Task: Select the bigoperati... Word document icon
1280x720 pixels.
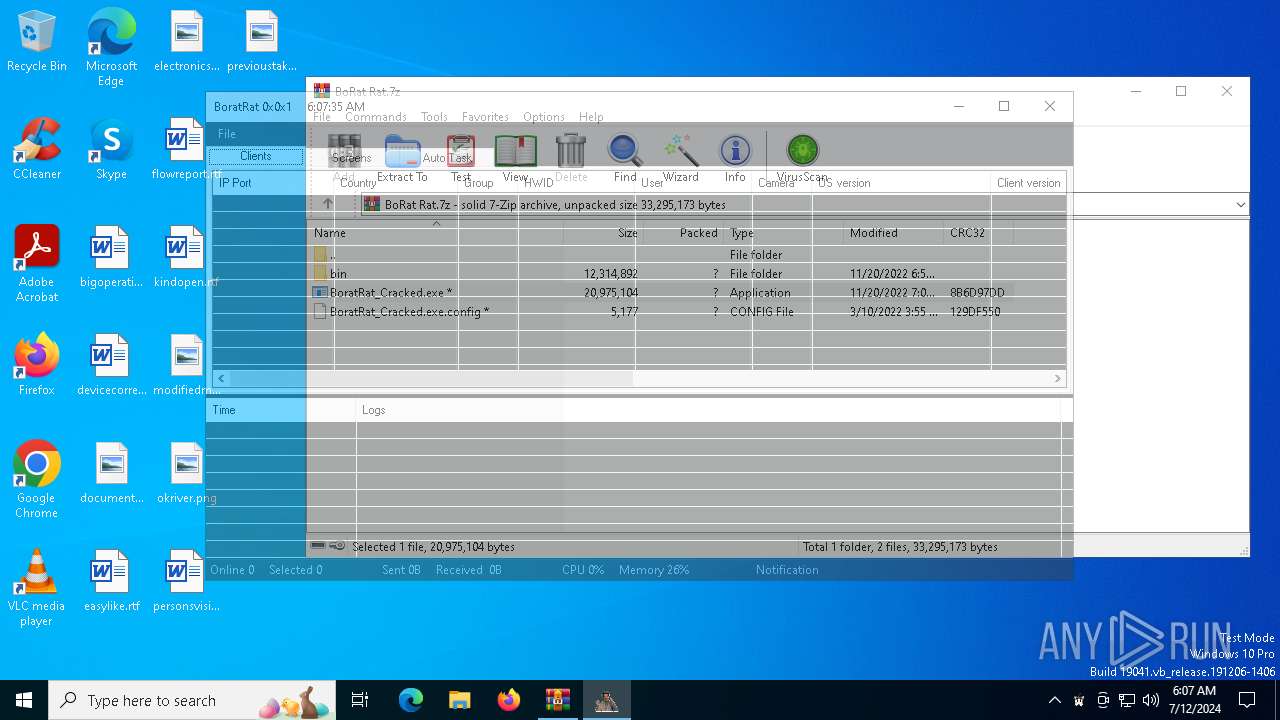Action: tap(111, 258)
